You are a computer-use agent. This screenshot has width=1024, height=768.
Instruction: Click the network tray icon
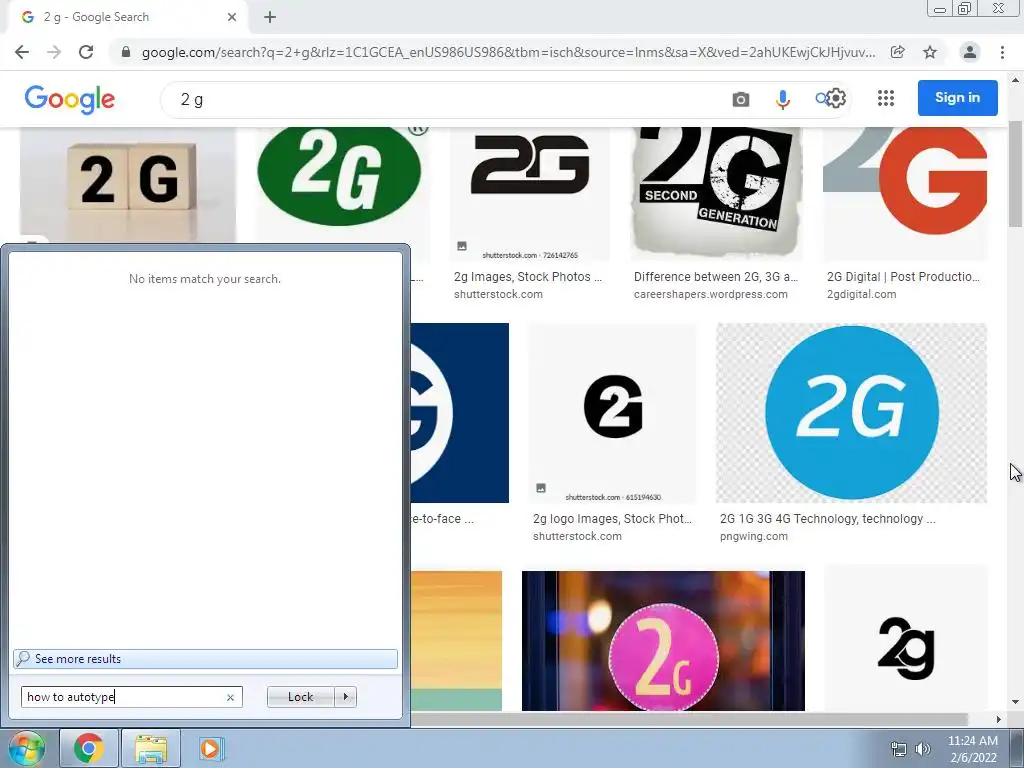point(899,749)
